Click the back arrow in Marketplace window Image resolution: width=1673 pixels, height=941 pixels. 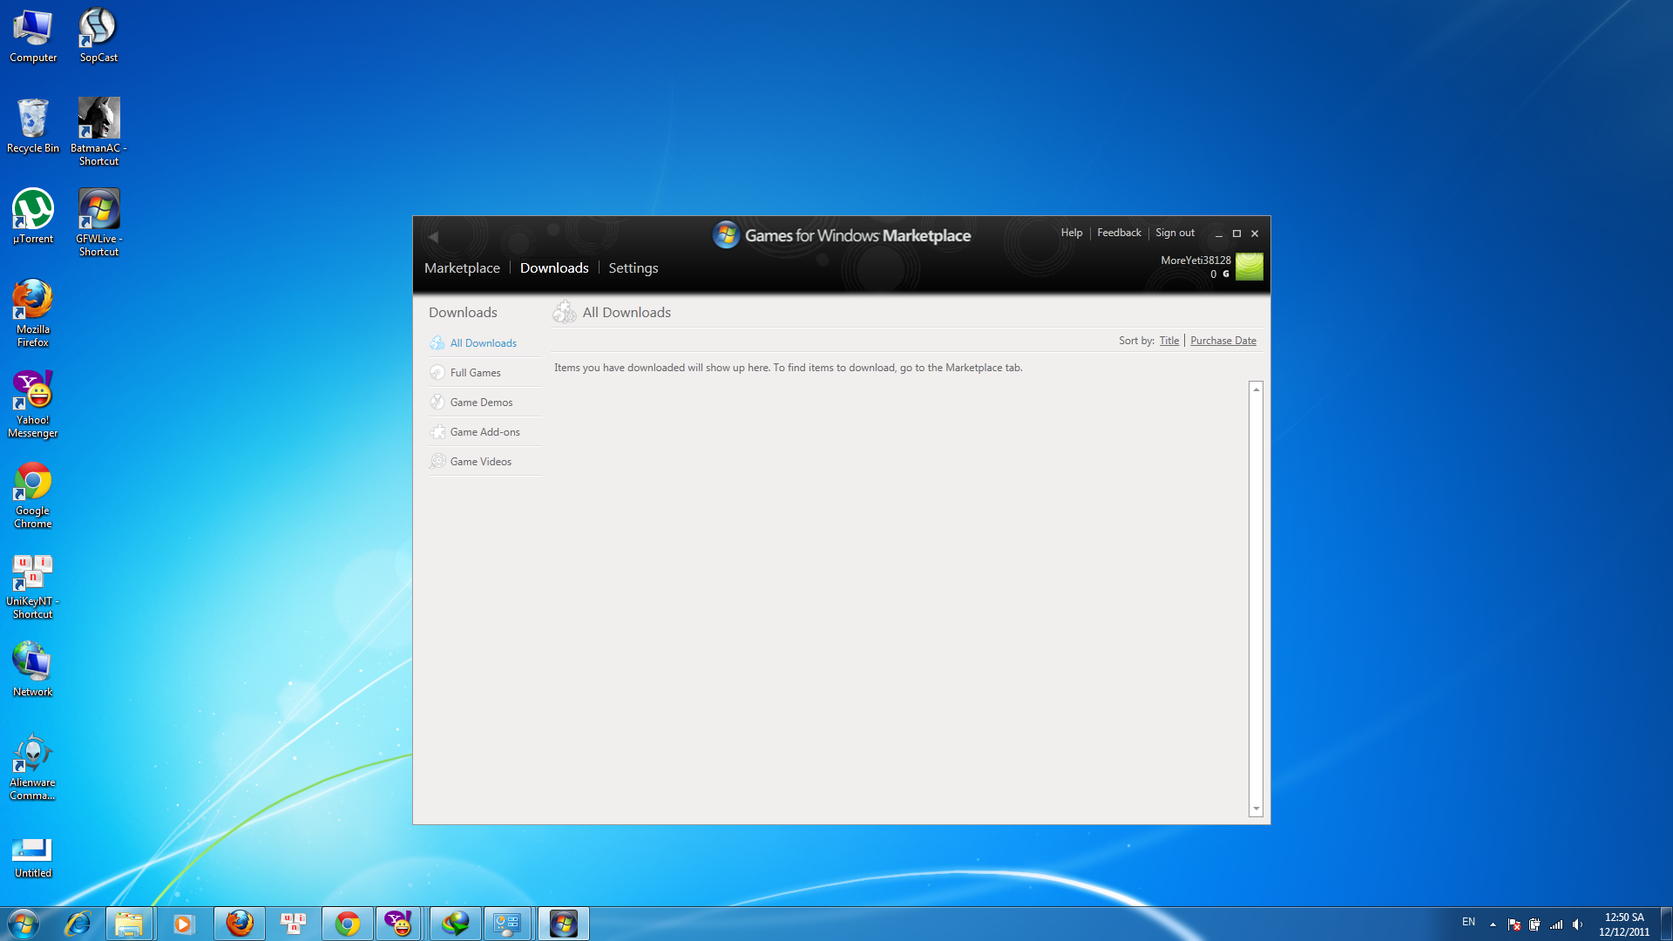pos(434,237)
